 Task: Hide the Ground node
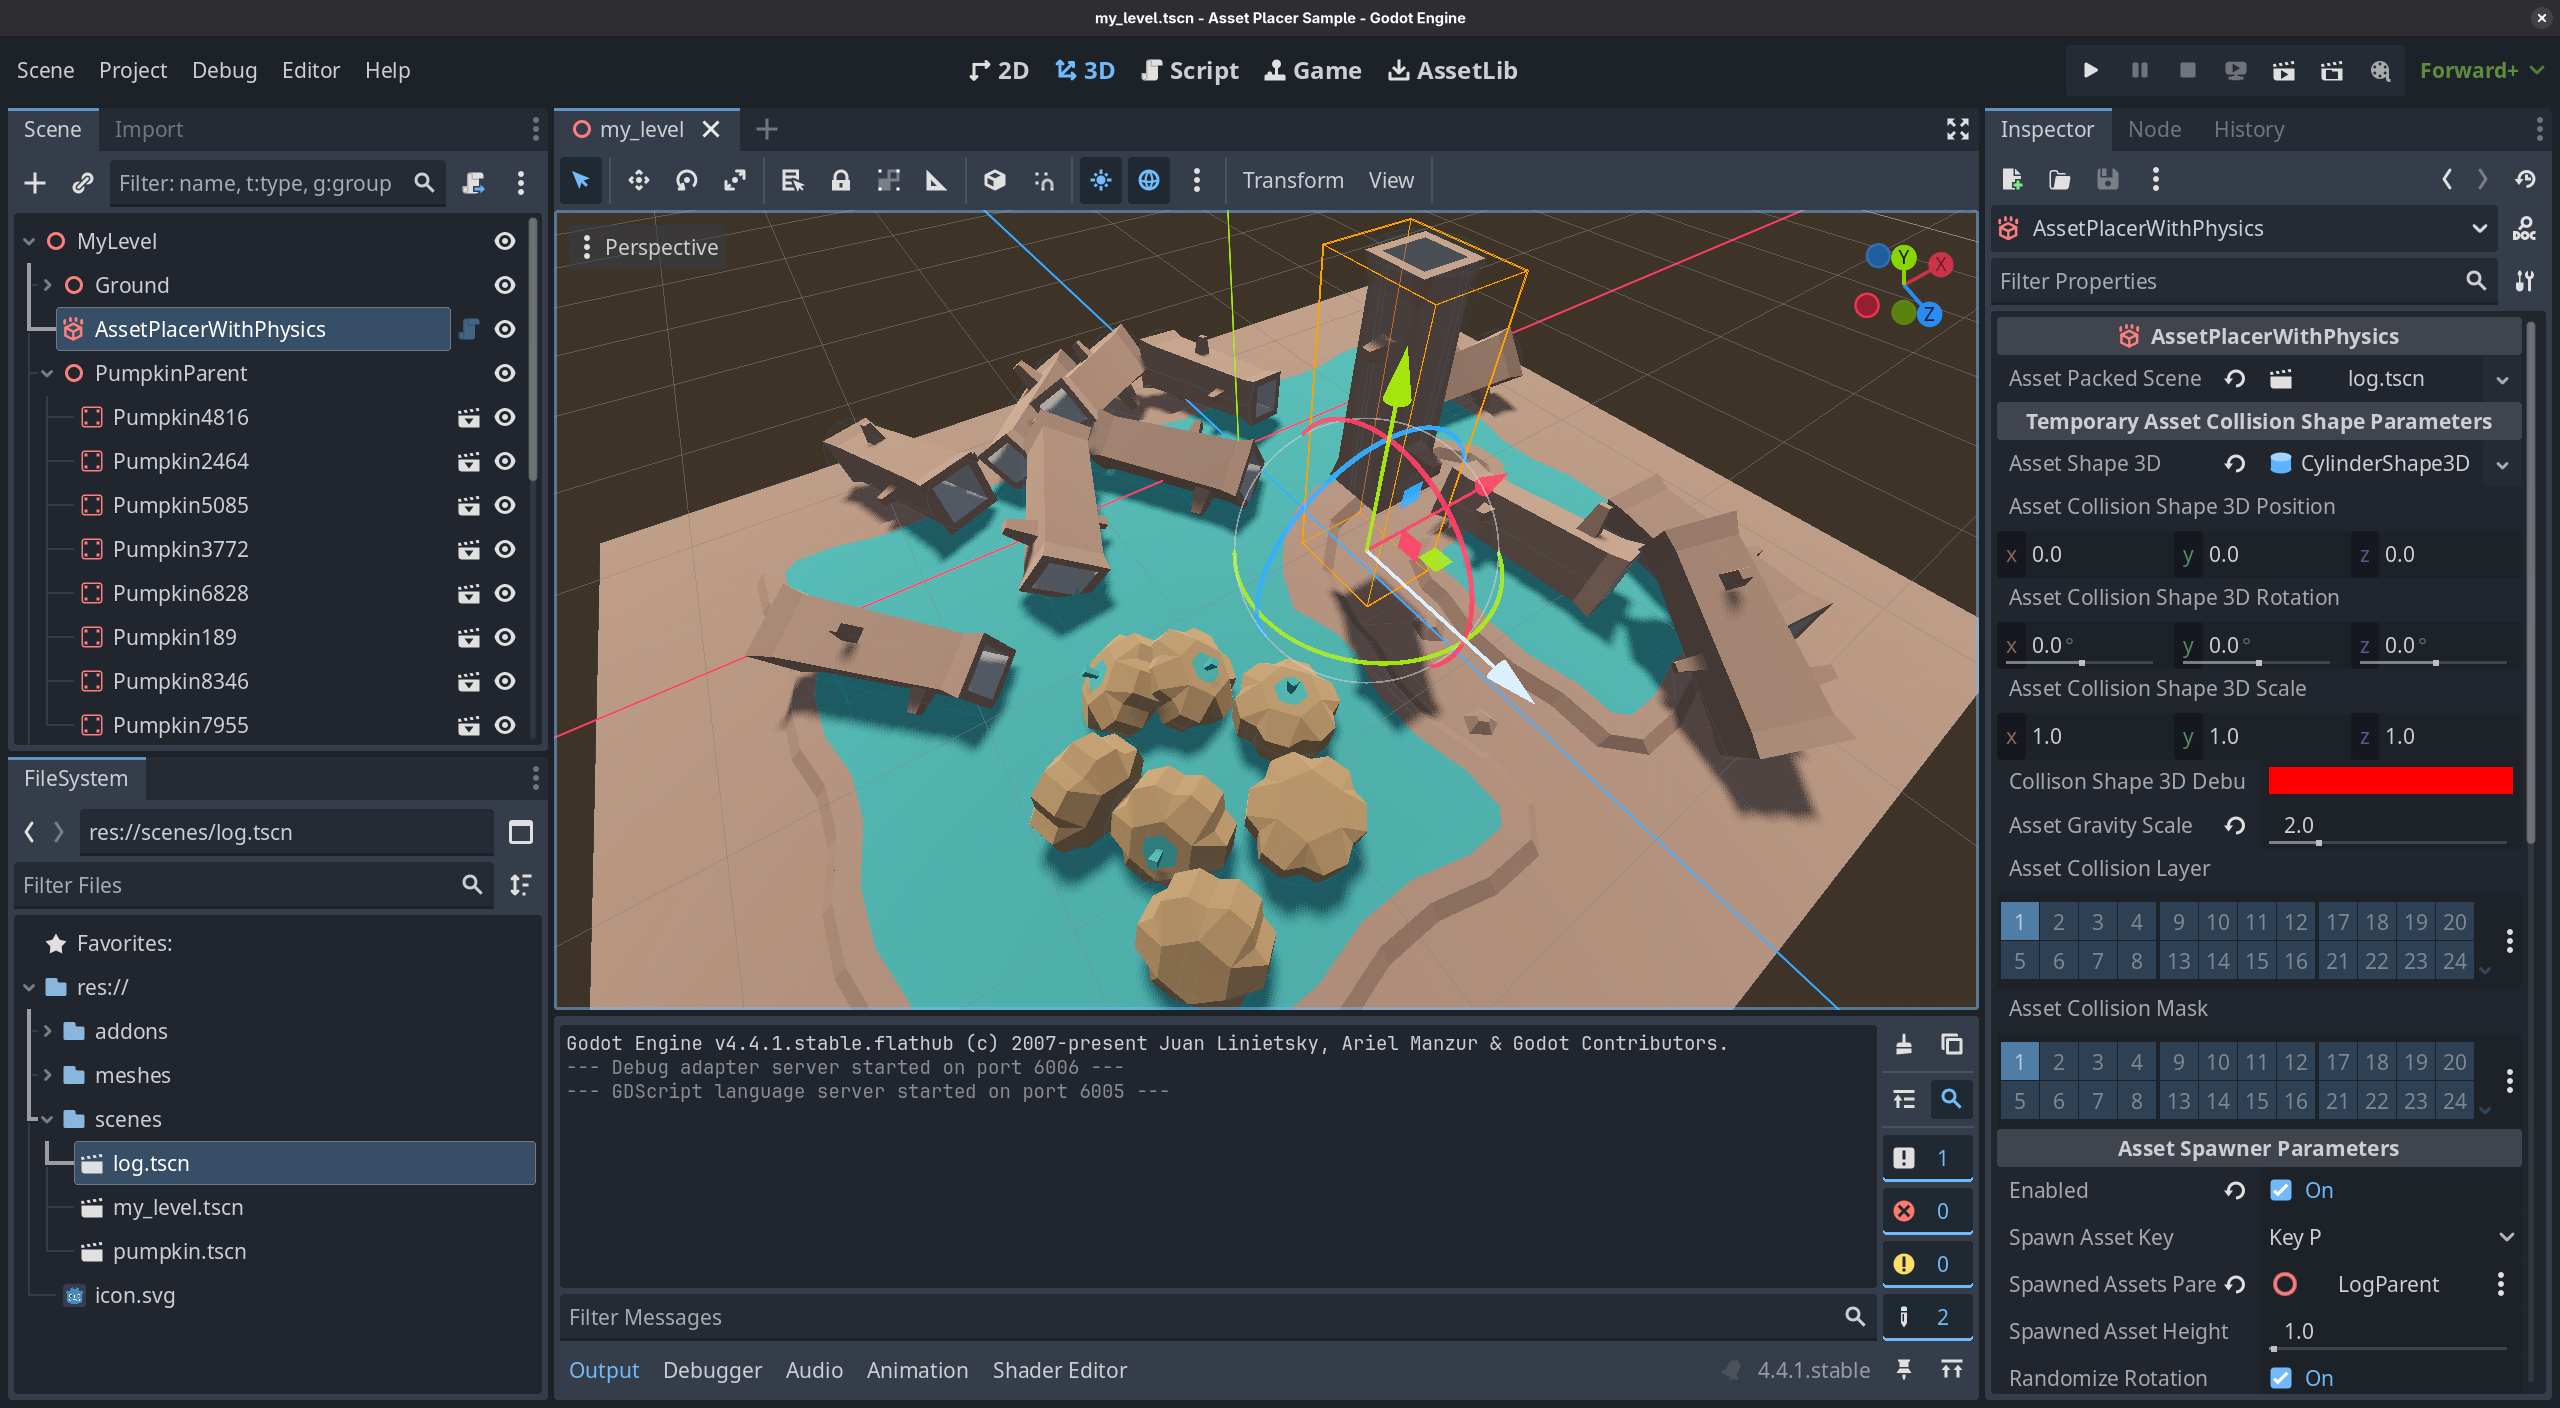pos(505,285)
